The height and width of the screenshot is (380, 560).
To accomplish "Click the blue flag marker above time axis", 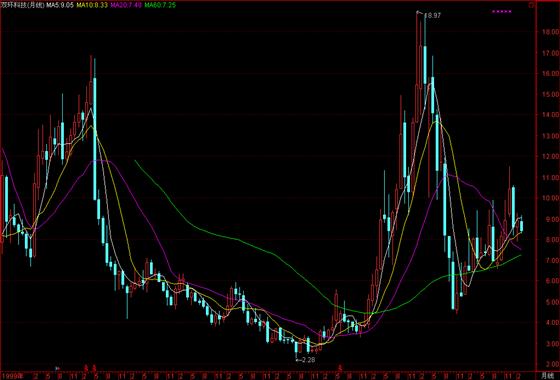I will point(57,368).
